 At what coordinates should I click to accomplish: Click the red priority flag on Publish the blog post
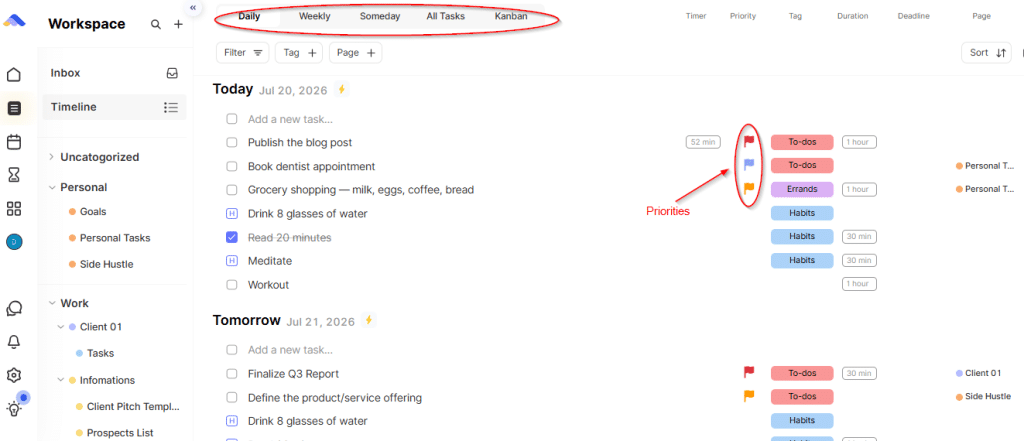pyautogui.click(x=749, y=141)
